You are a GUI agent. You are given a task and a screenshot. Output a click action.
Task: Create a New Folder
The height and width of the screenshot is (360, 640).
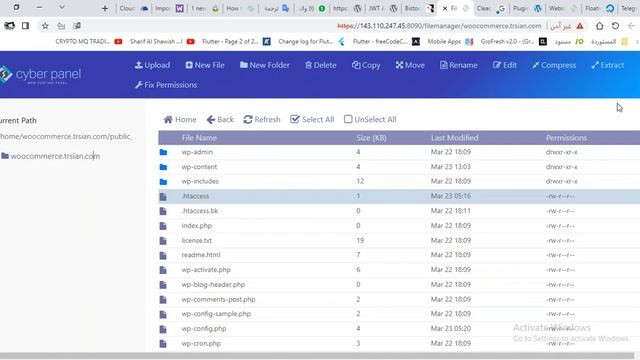(x=264, y=65)
